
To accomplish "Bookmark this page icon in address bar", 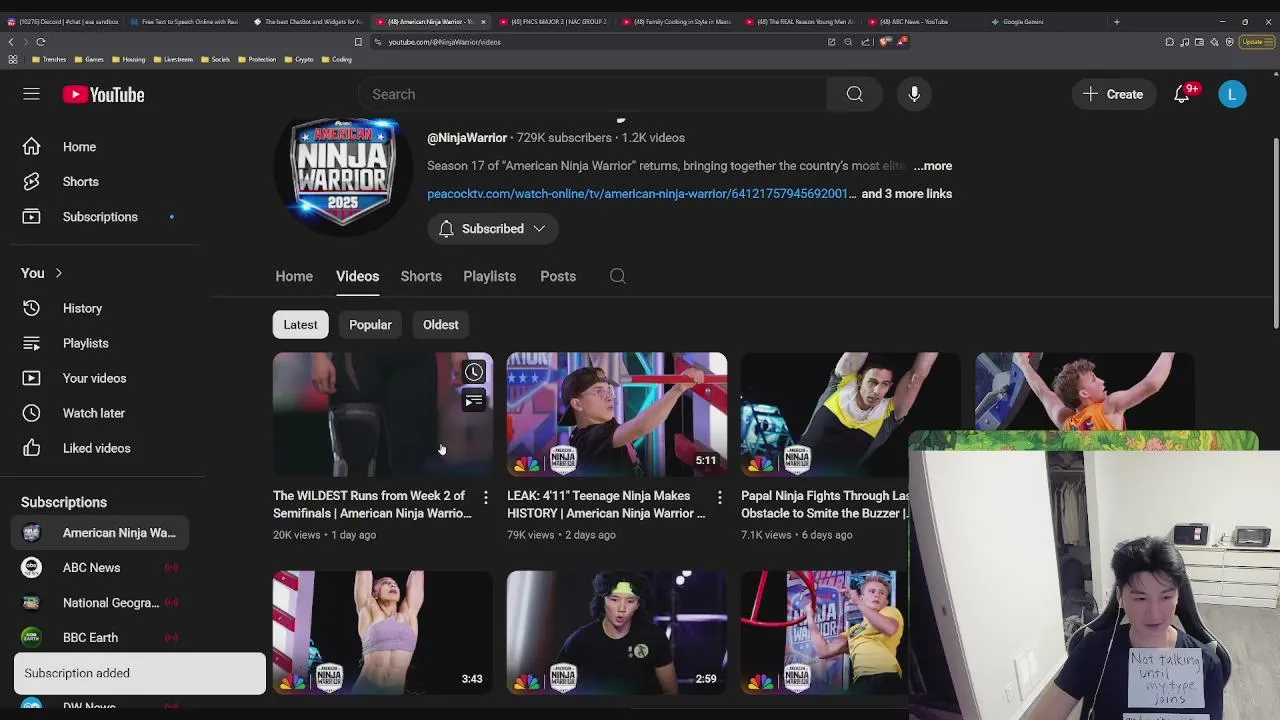I will click(358, 42).
